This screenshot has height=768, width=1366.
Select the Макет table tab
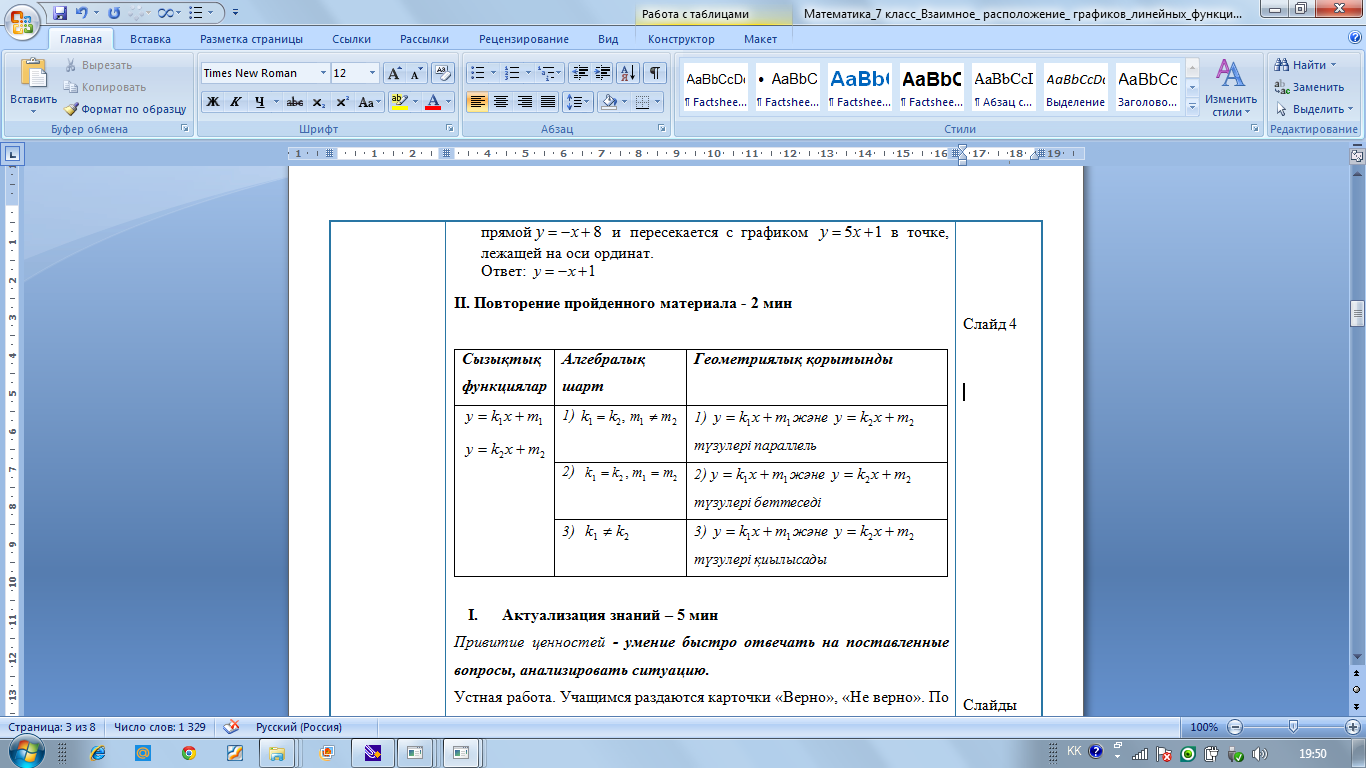point(760,39)
